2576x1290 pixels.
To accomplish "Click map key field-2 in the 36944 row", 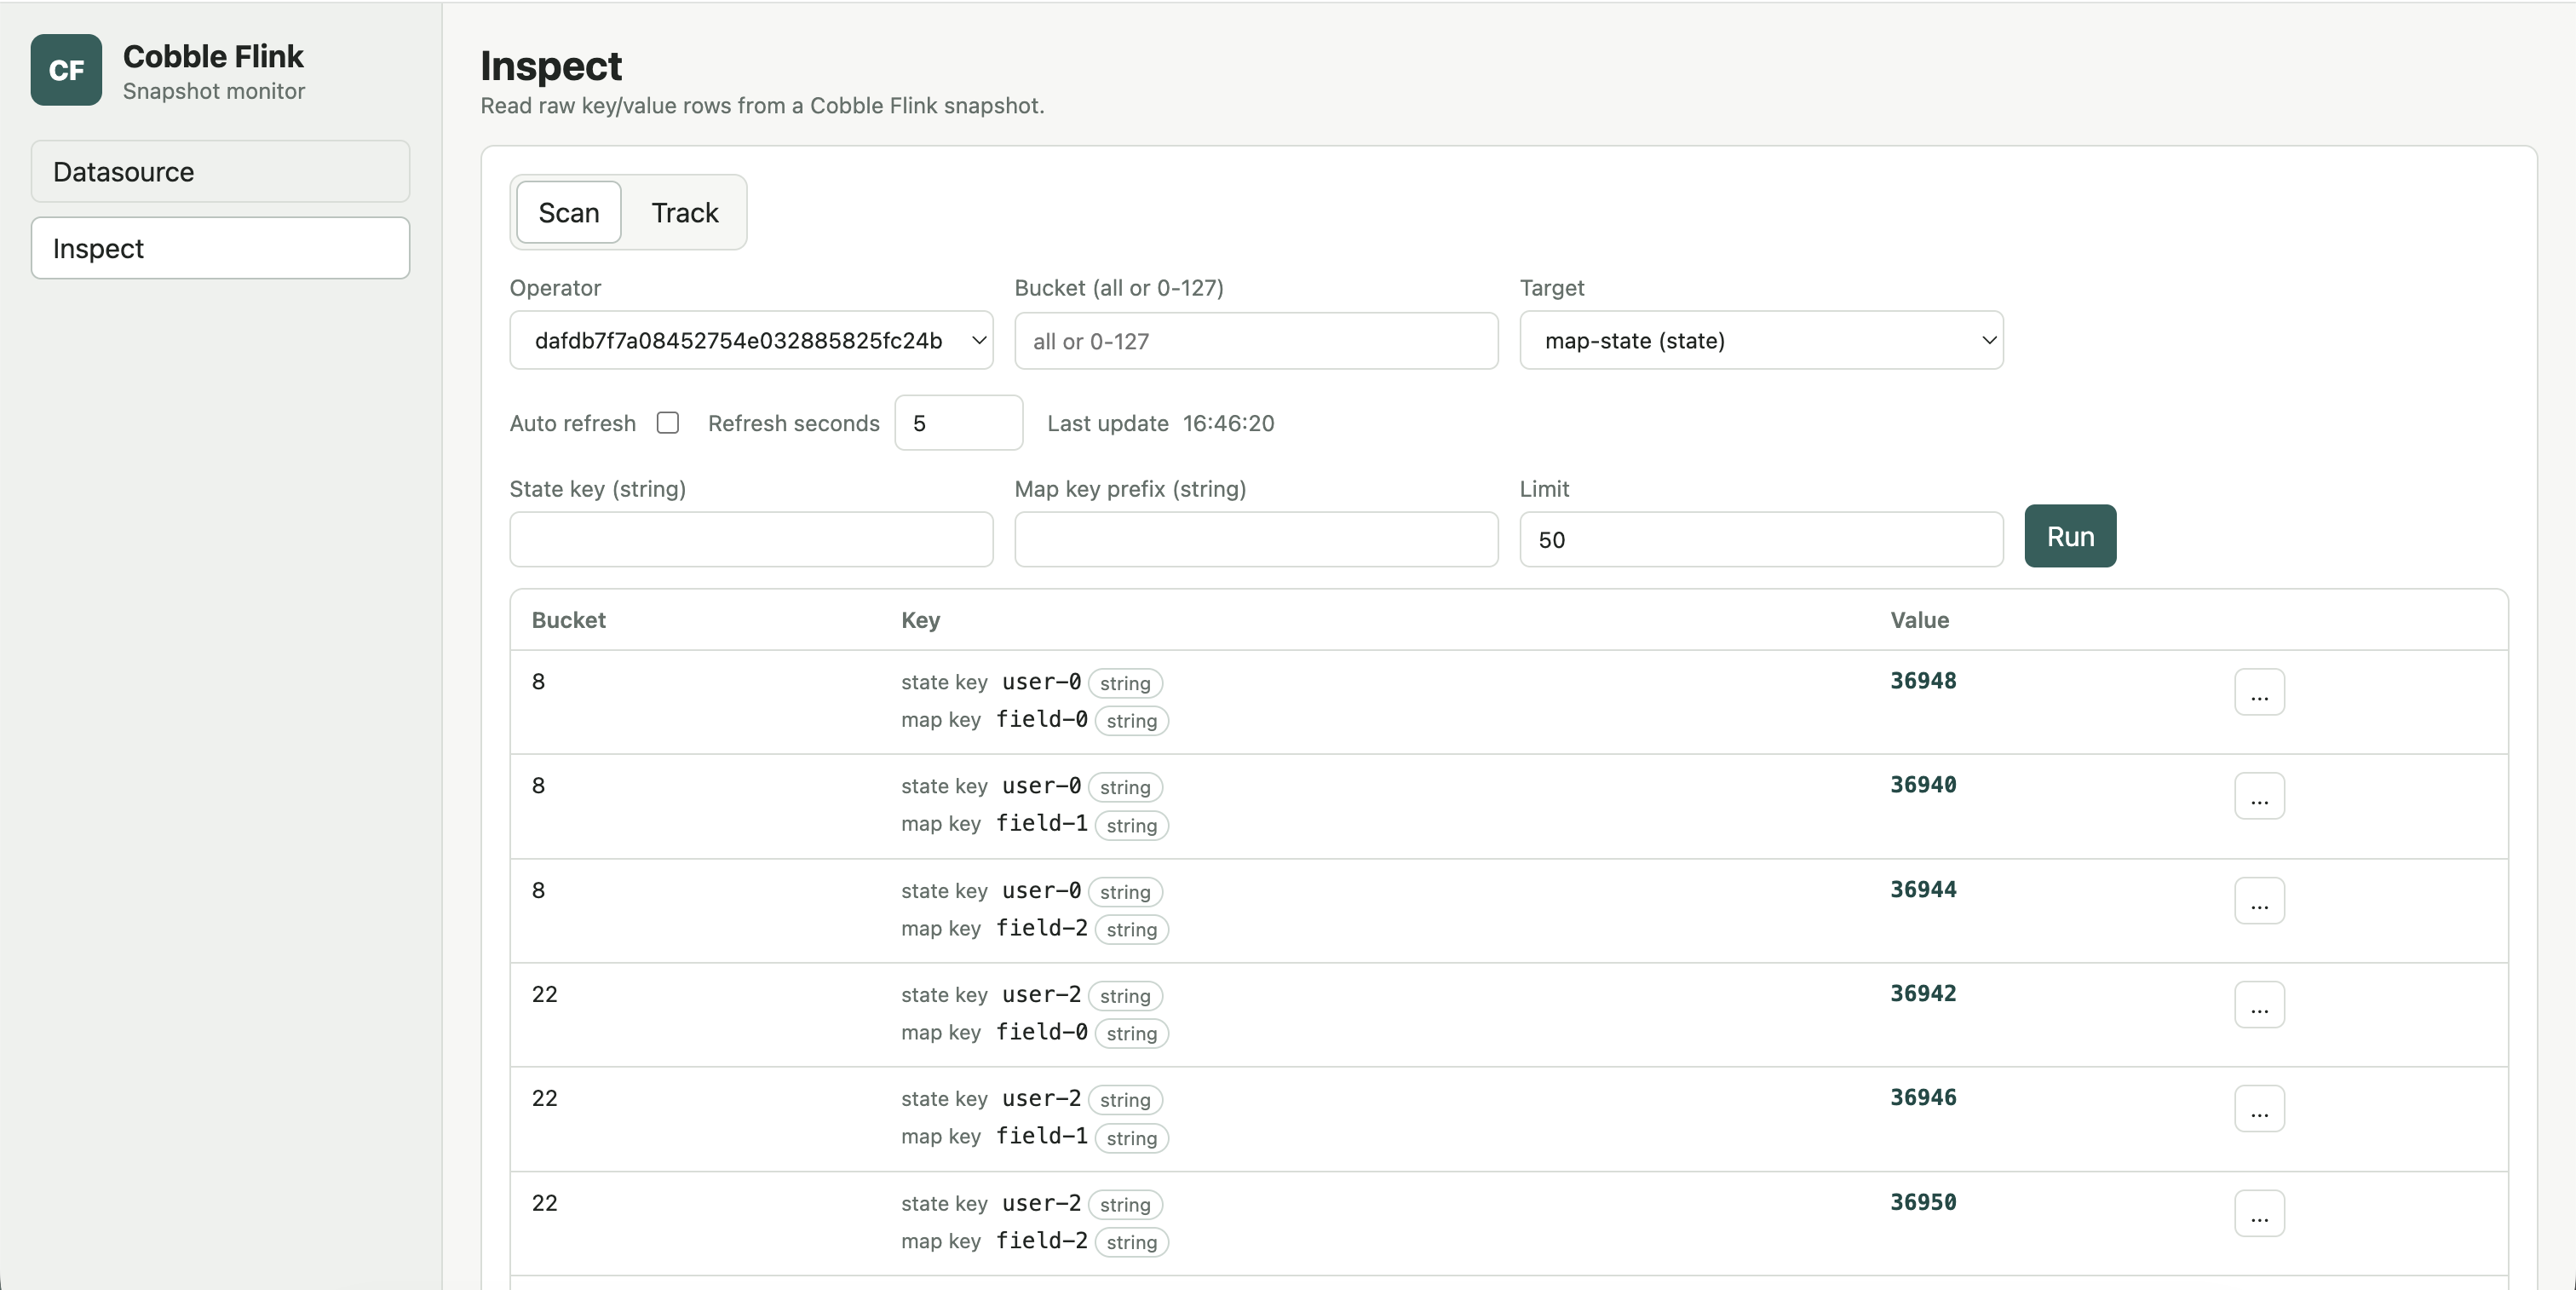I will click(1041, 928).
